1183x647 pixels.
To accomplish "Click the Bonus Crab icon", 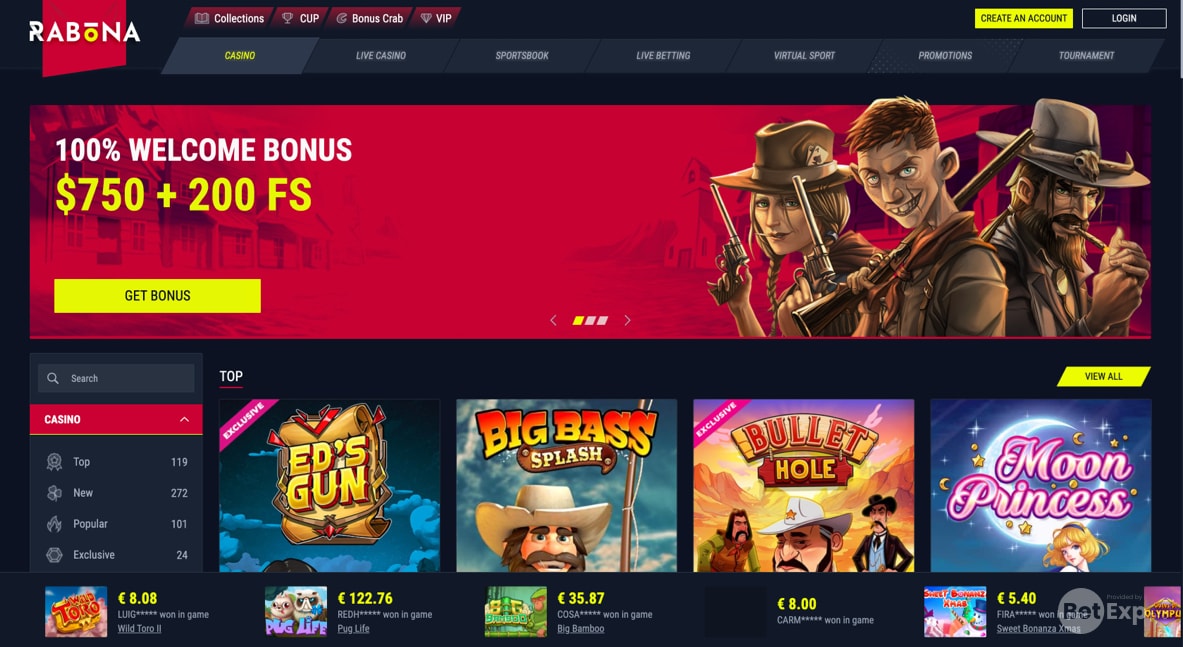I will pyautogui.click(x=342, y=18).
